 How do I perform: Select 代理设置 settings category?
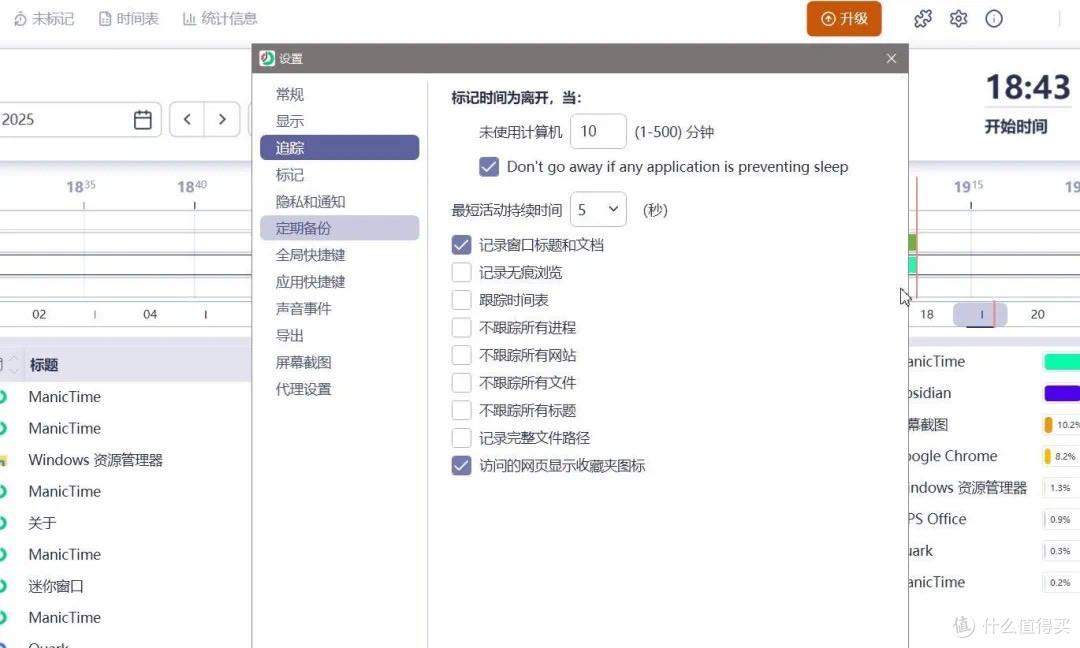tap(340, 390)
